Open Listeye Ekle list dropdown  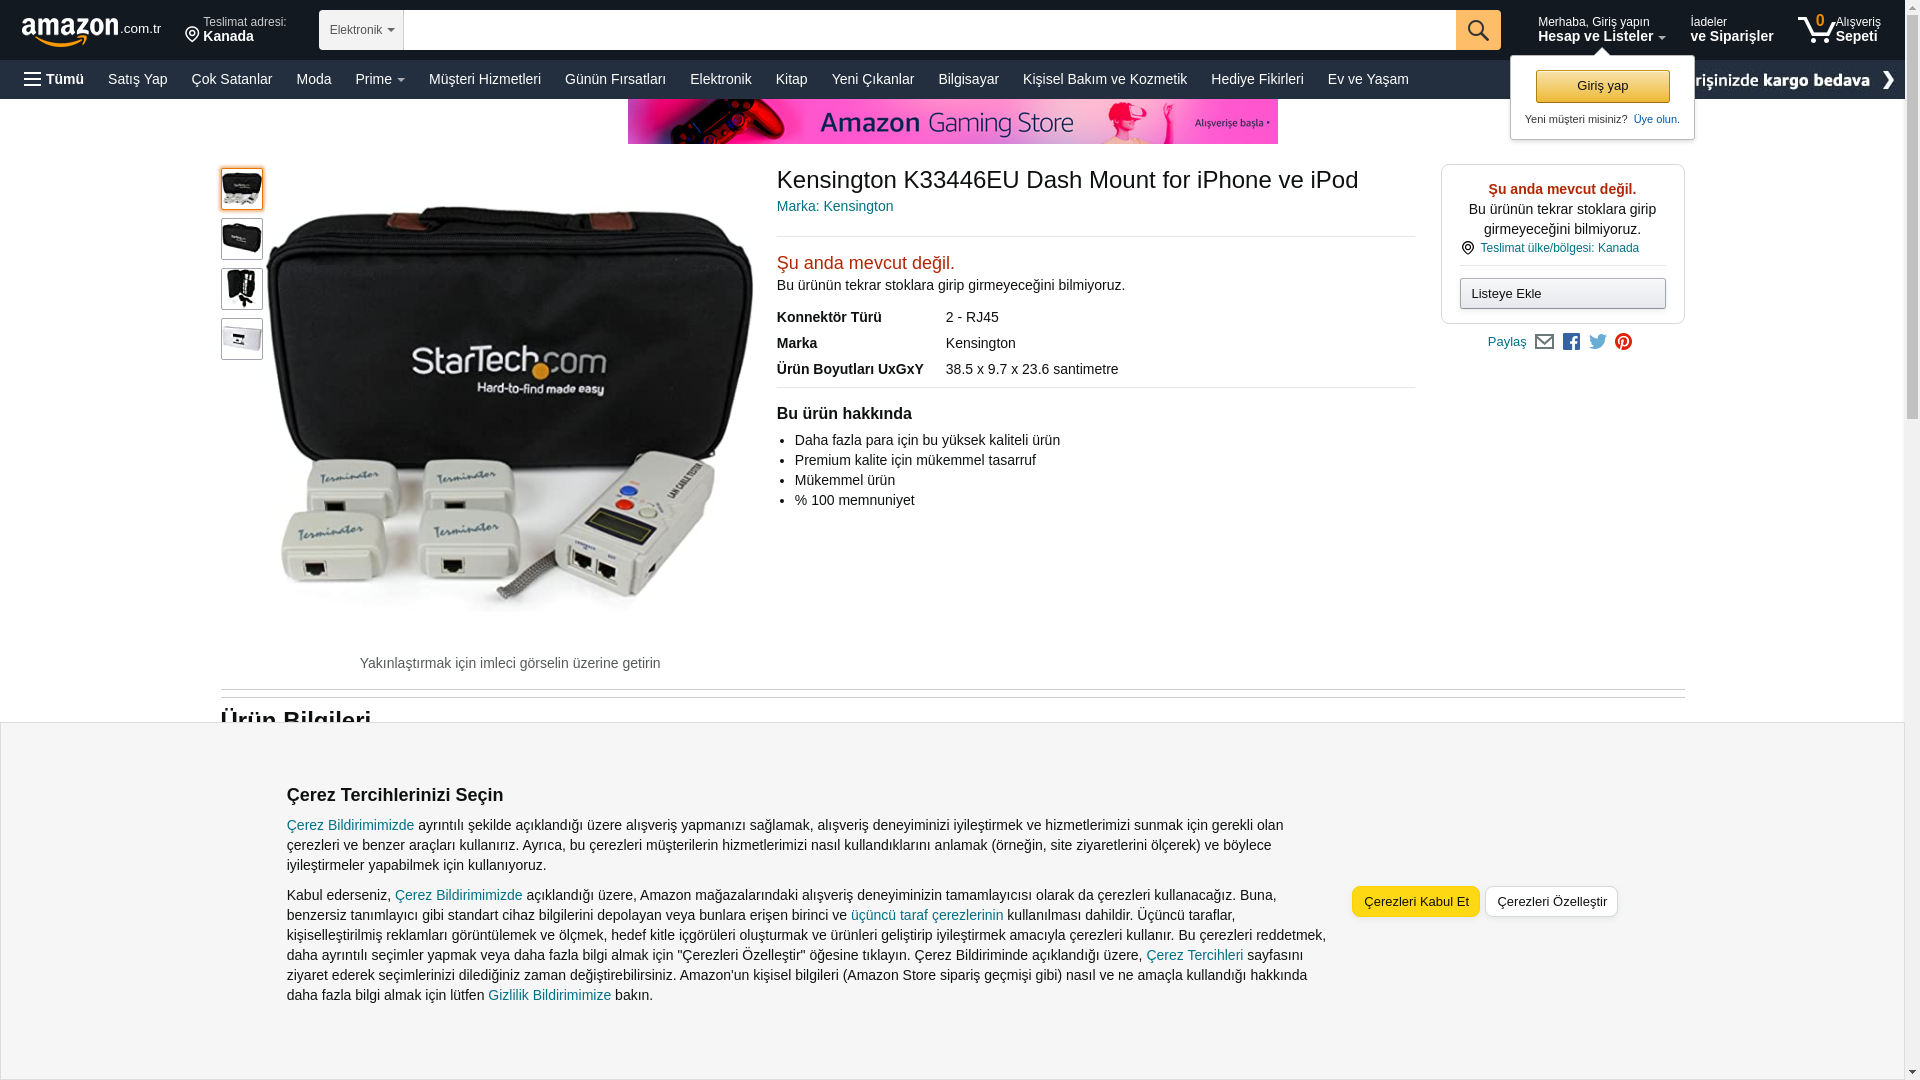[1562, 293]
